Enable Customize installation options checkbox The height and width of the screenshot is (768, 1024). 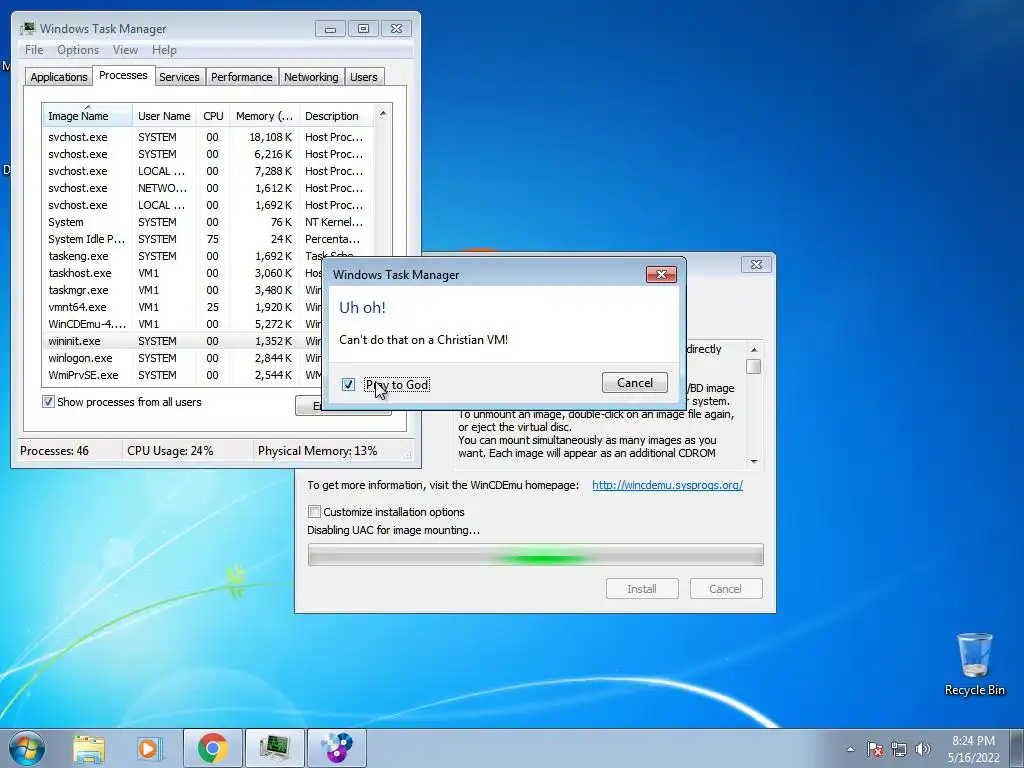(314, 511)
